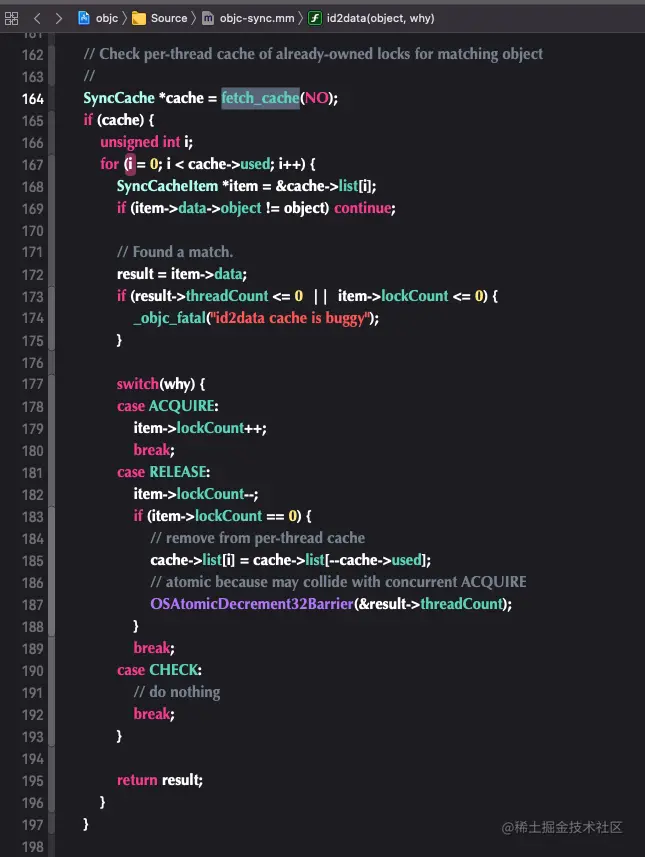
Task: Click the continue keyword on line 169
Action: coord(363,208)
